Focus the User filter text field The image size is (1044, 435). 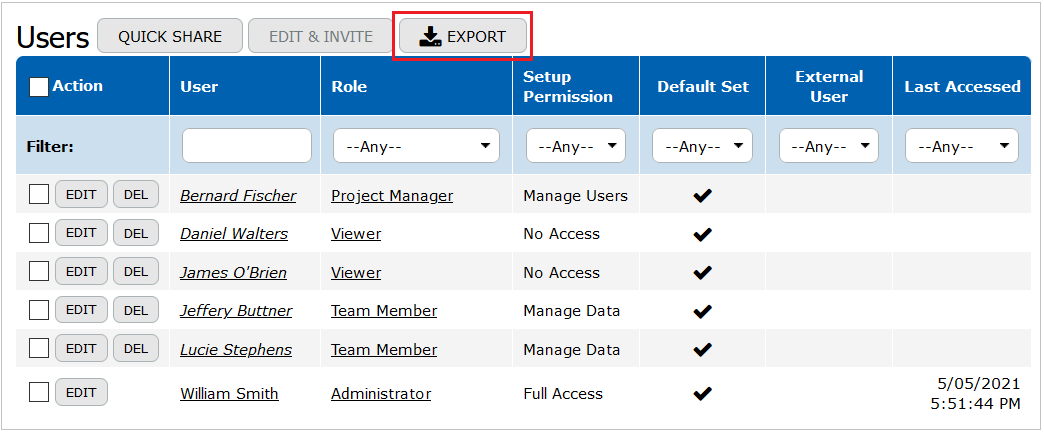247,146
